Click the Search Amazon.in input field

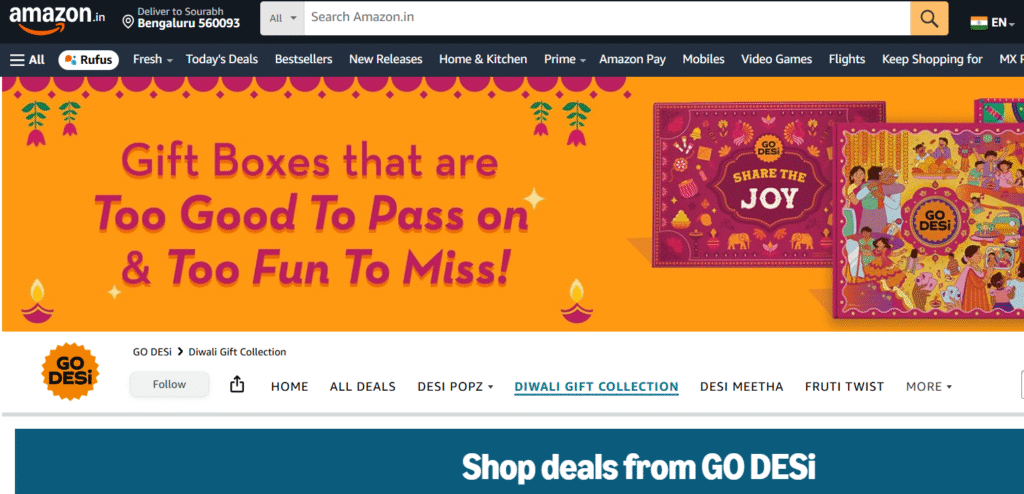[607, 18]
